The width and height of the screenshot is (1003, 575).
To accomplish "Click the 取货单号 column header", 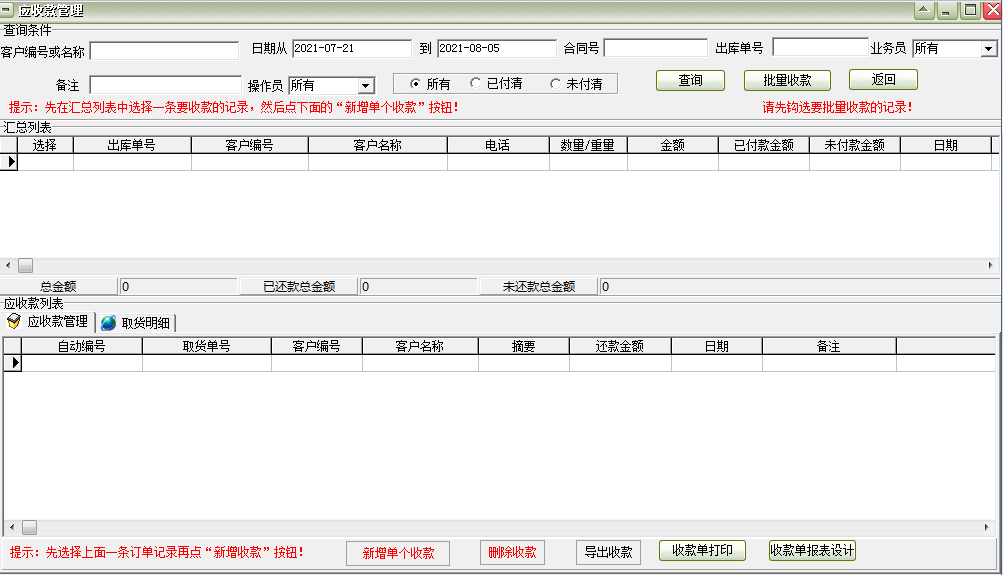I will coord(207,346).
